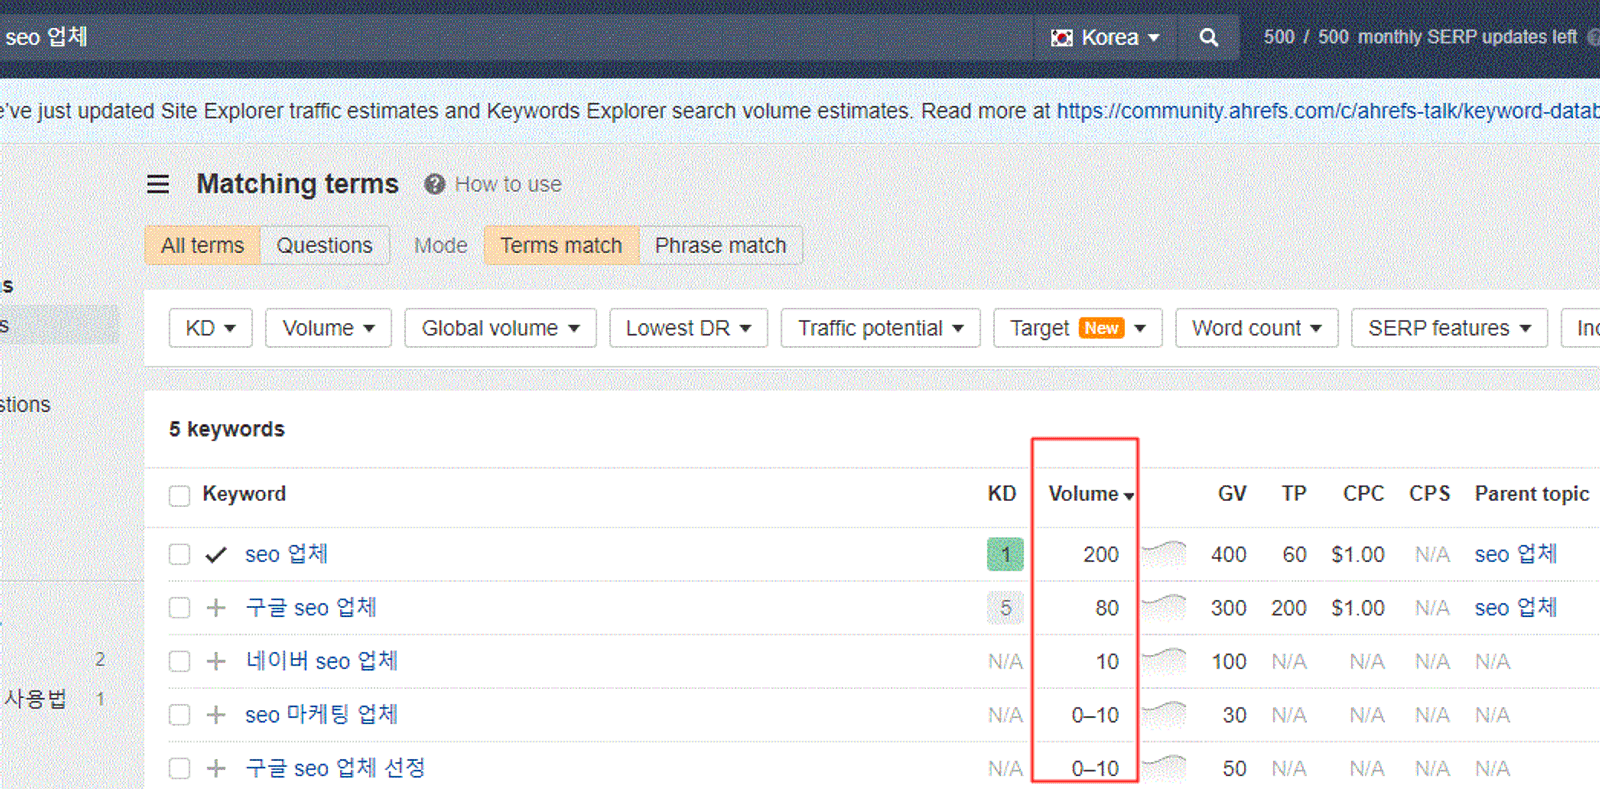
Task: Switch to the All terms tab
Action: (203, 245)
